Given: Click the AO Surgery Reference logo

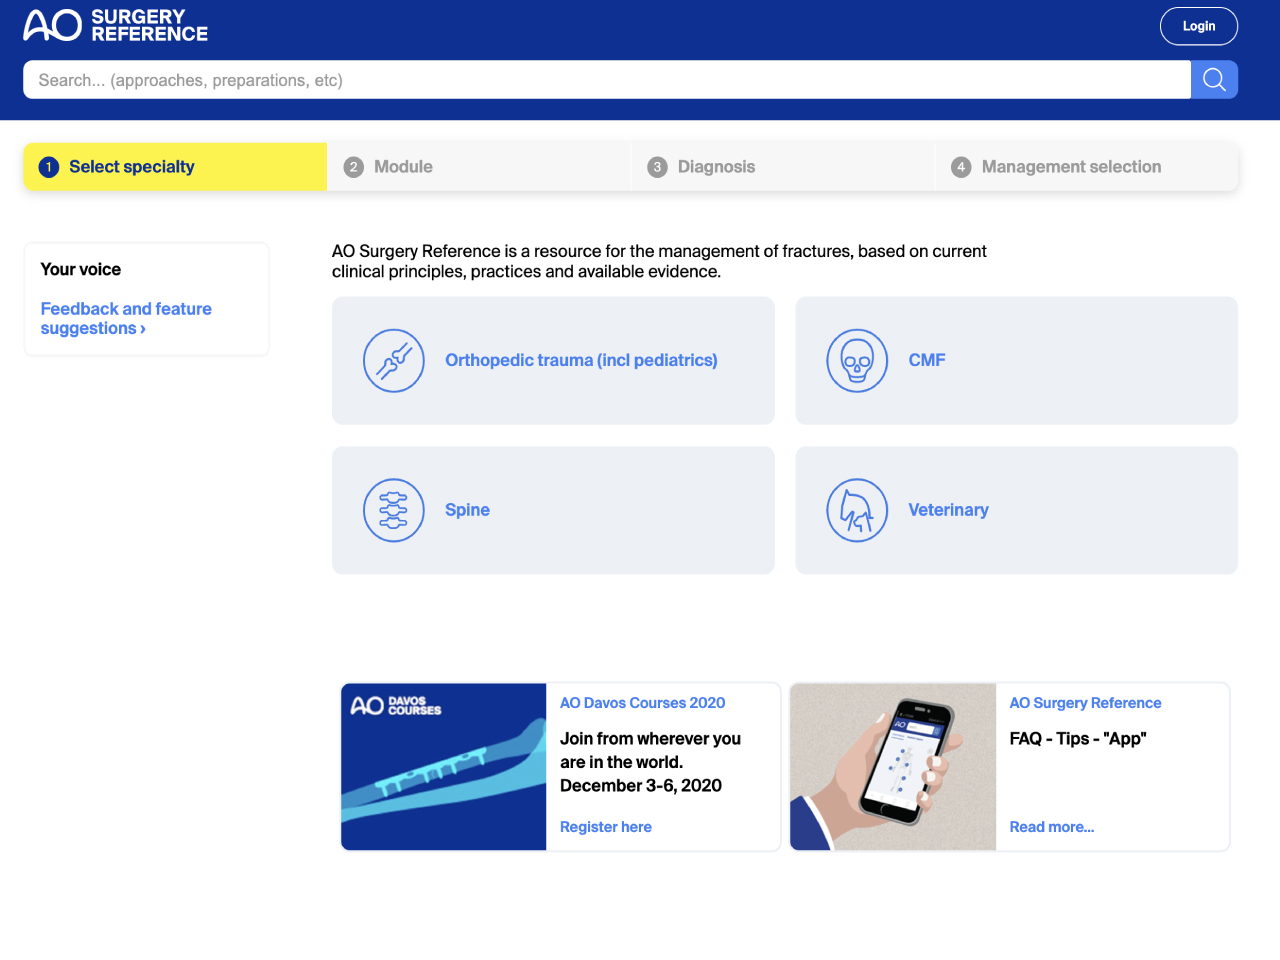Looking at the screenshot, I should (x=115, y=26).
